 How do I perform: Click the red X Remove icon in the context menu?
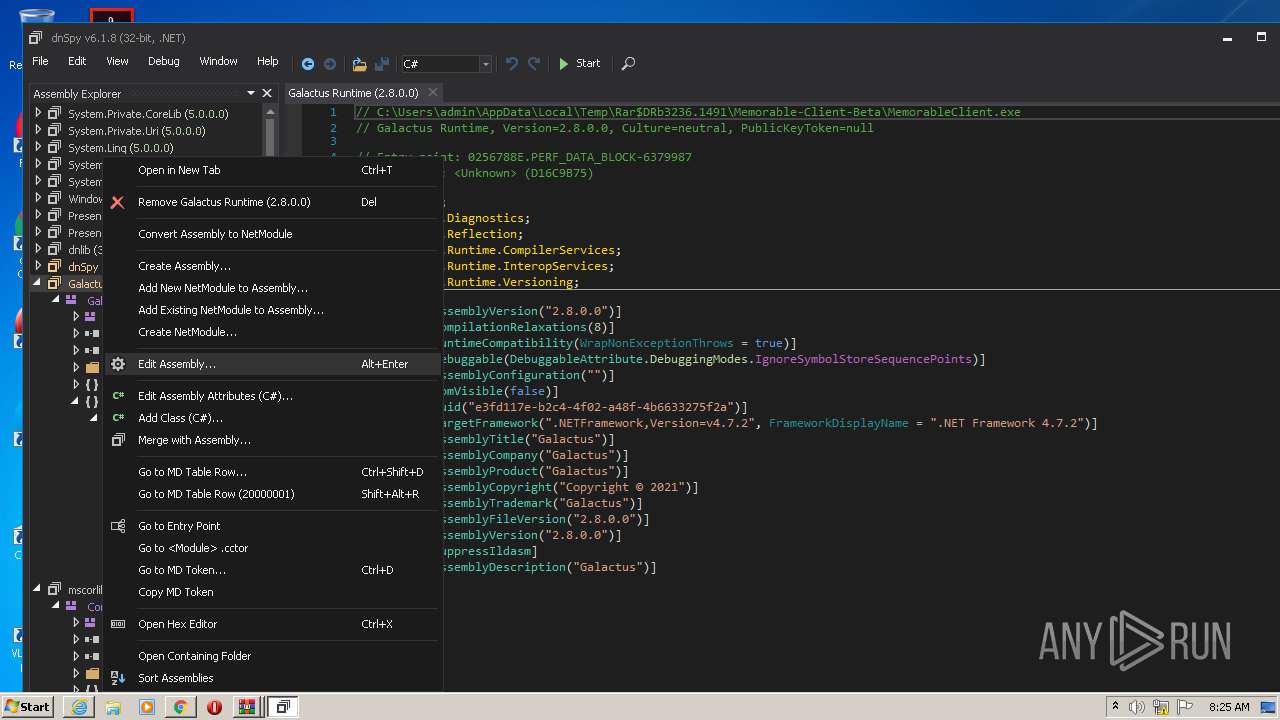[117, 202]
